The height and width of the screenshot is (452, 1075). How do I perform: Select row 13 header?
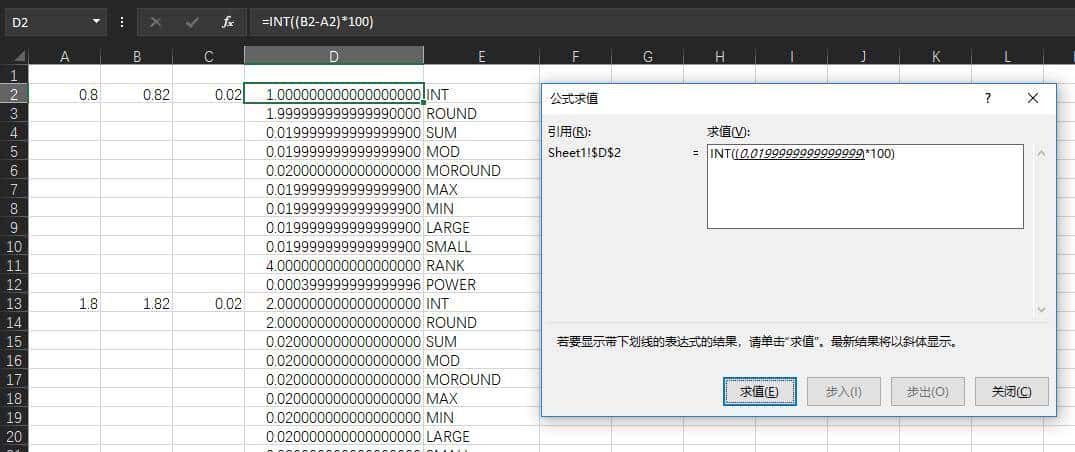[x=14, y=304]
